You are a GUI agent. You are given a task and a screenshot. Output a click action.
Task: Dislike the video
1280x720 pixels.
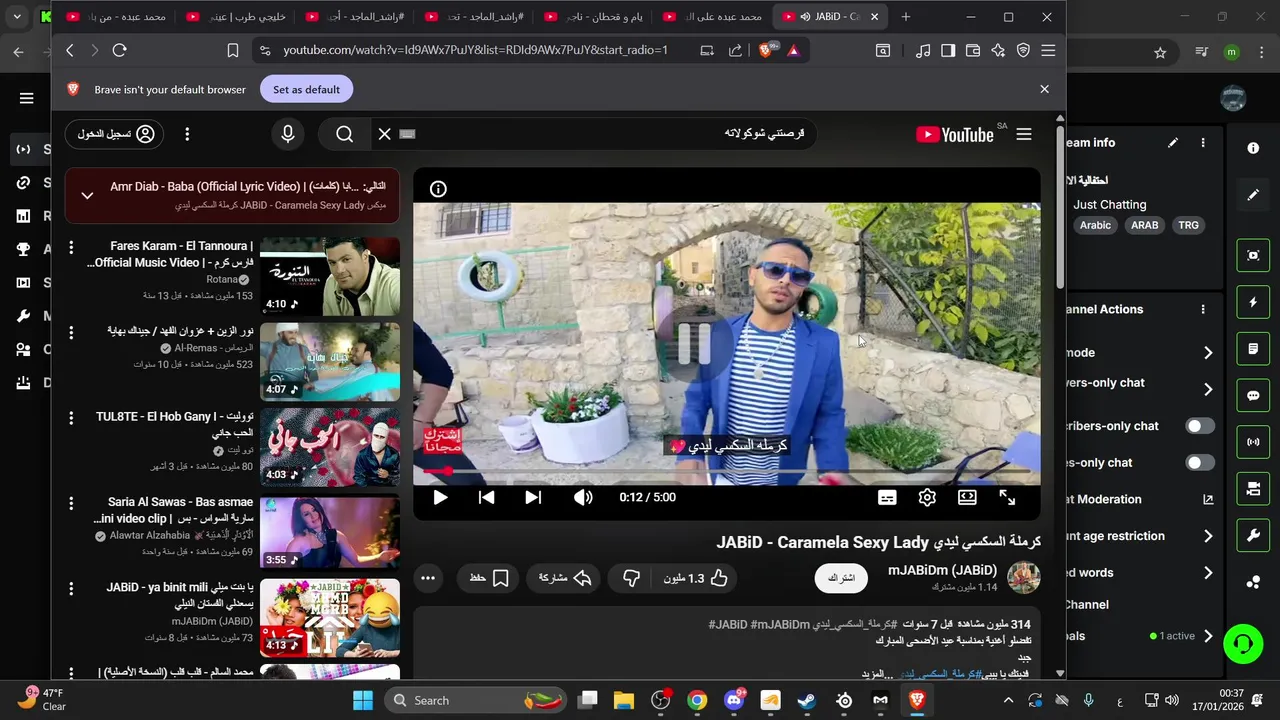(631, 578)
